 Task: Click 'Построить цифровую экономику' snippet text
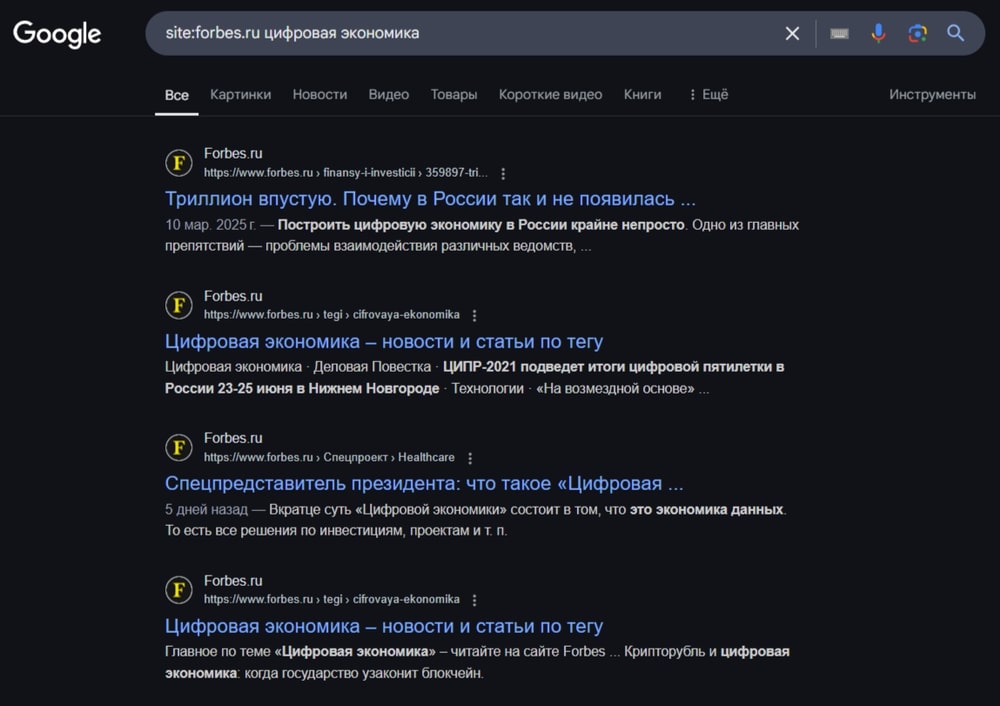pos(481,225)
